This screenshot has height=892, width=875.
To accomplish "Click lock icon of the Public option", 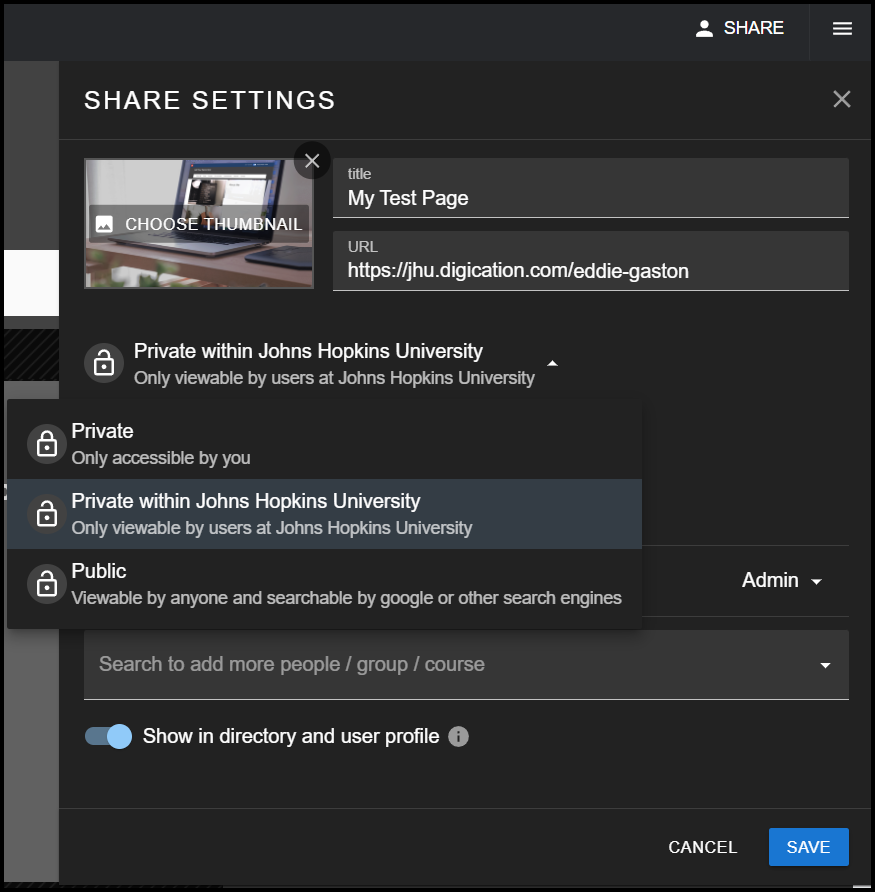I will click(x=47, y=584).
